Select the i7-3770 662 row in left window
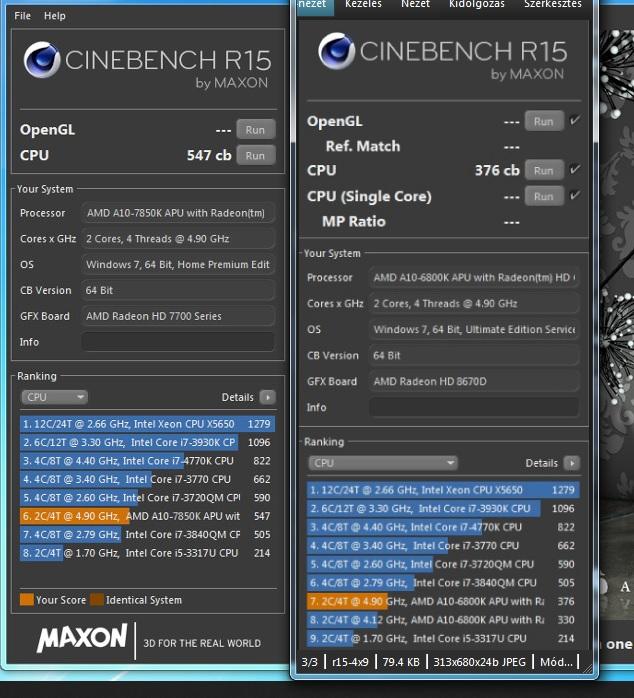The height and width of the screenshot is (698, 634). [147, 479]
